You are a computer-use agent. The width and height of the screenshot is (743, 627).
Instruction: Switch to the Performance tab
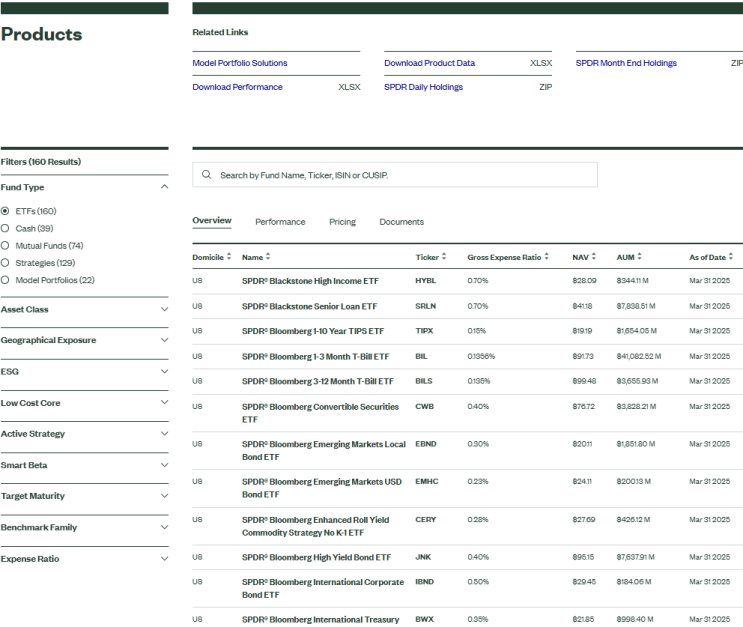pos(280,222)
